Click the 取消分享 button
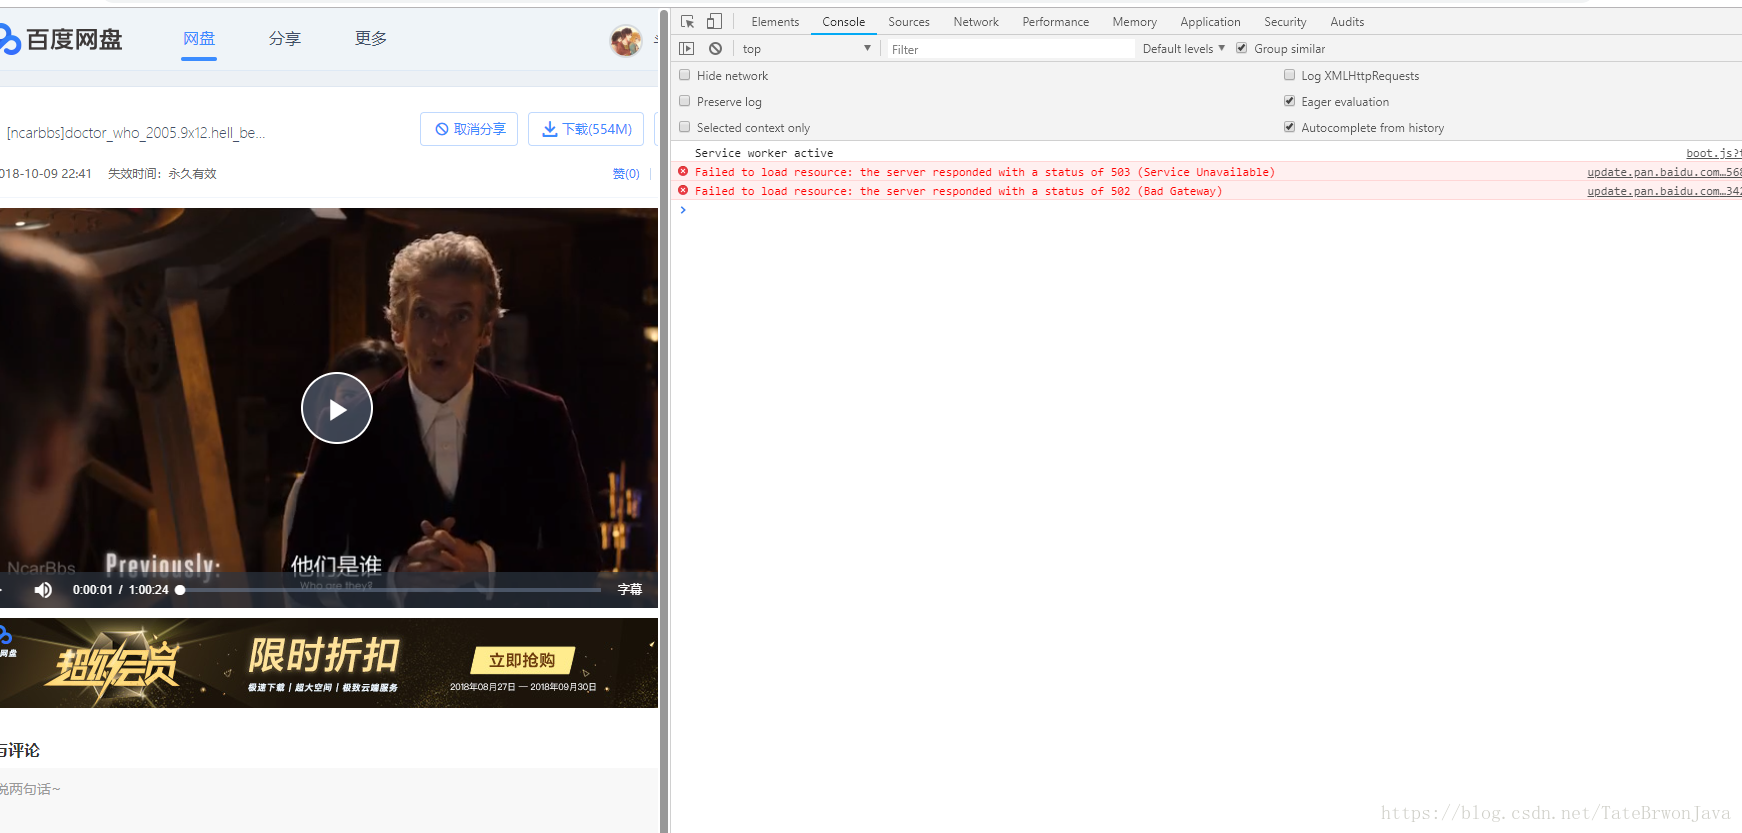Screen dimensions: 1742x833 click(469, 129)
